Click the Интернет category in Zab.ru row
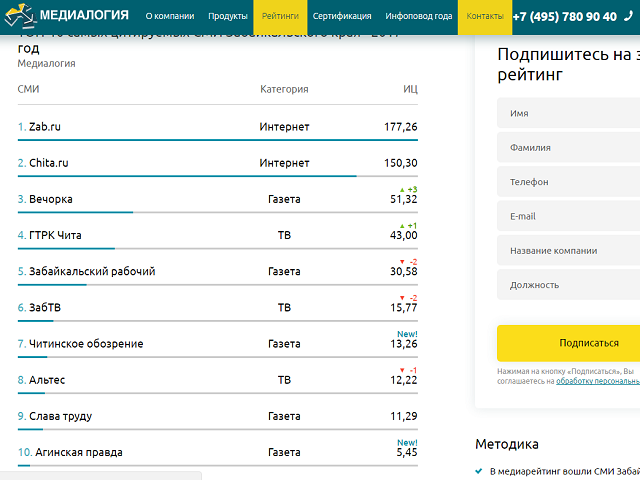The image size is (640, 480). pos(284,127)
